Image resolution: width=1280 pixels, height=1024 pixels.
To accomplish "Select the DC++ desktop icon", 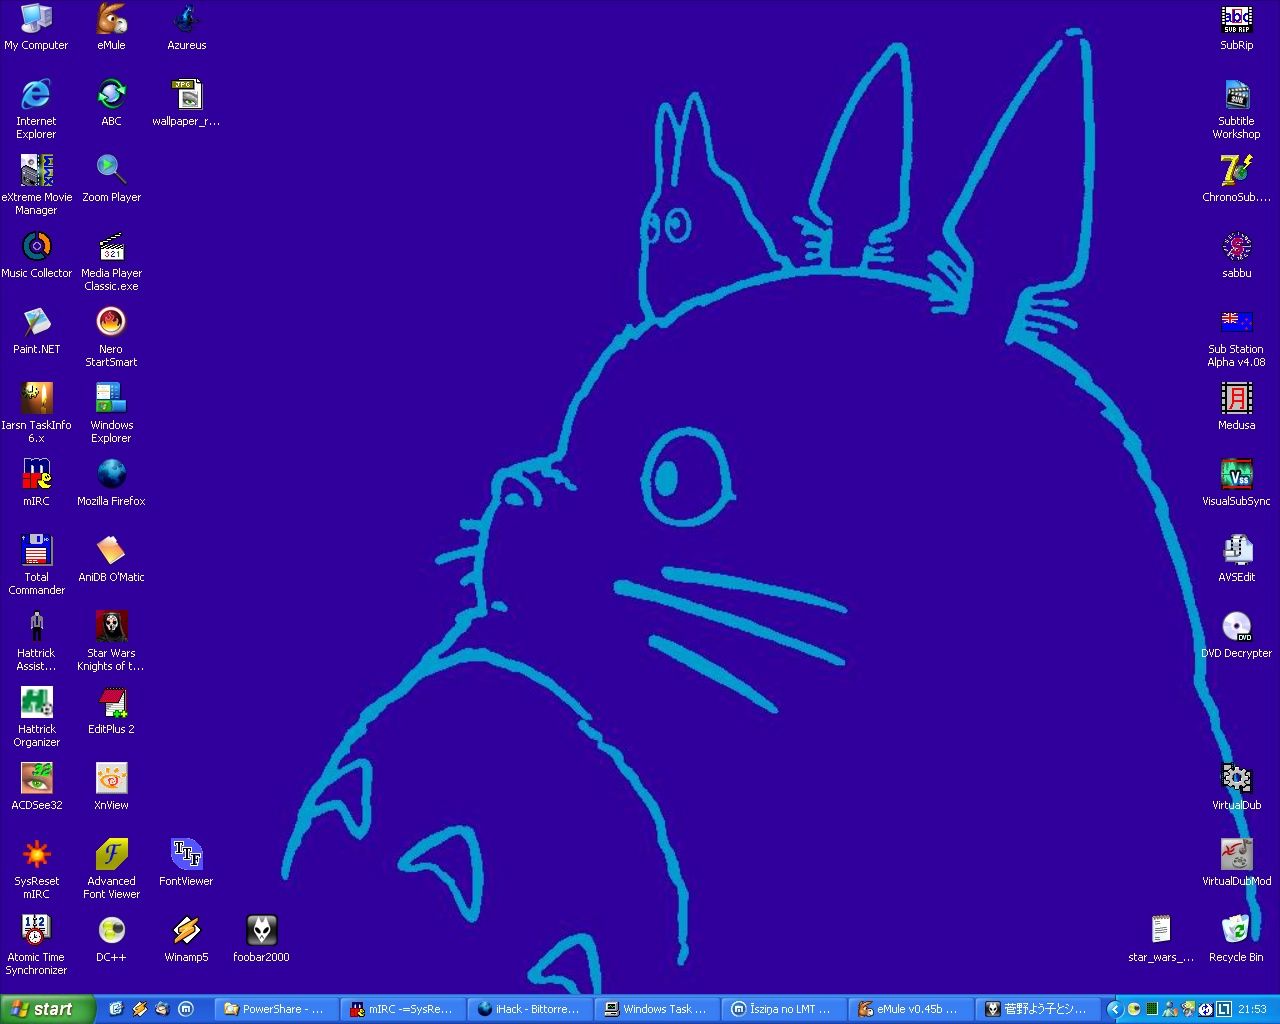I will pyautogui.click(x=111, y=939).
